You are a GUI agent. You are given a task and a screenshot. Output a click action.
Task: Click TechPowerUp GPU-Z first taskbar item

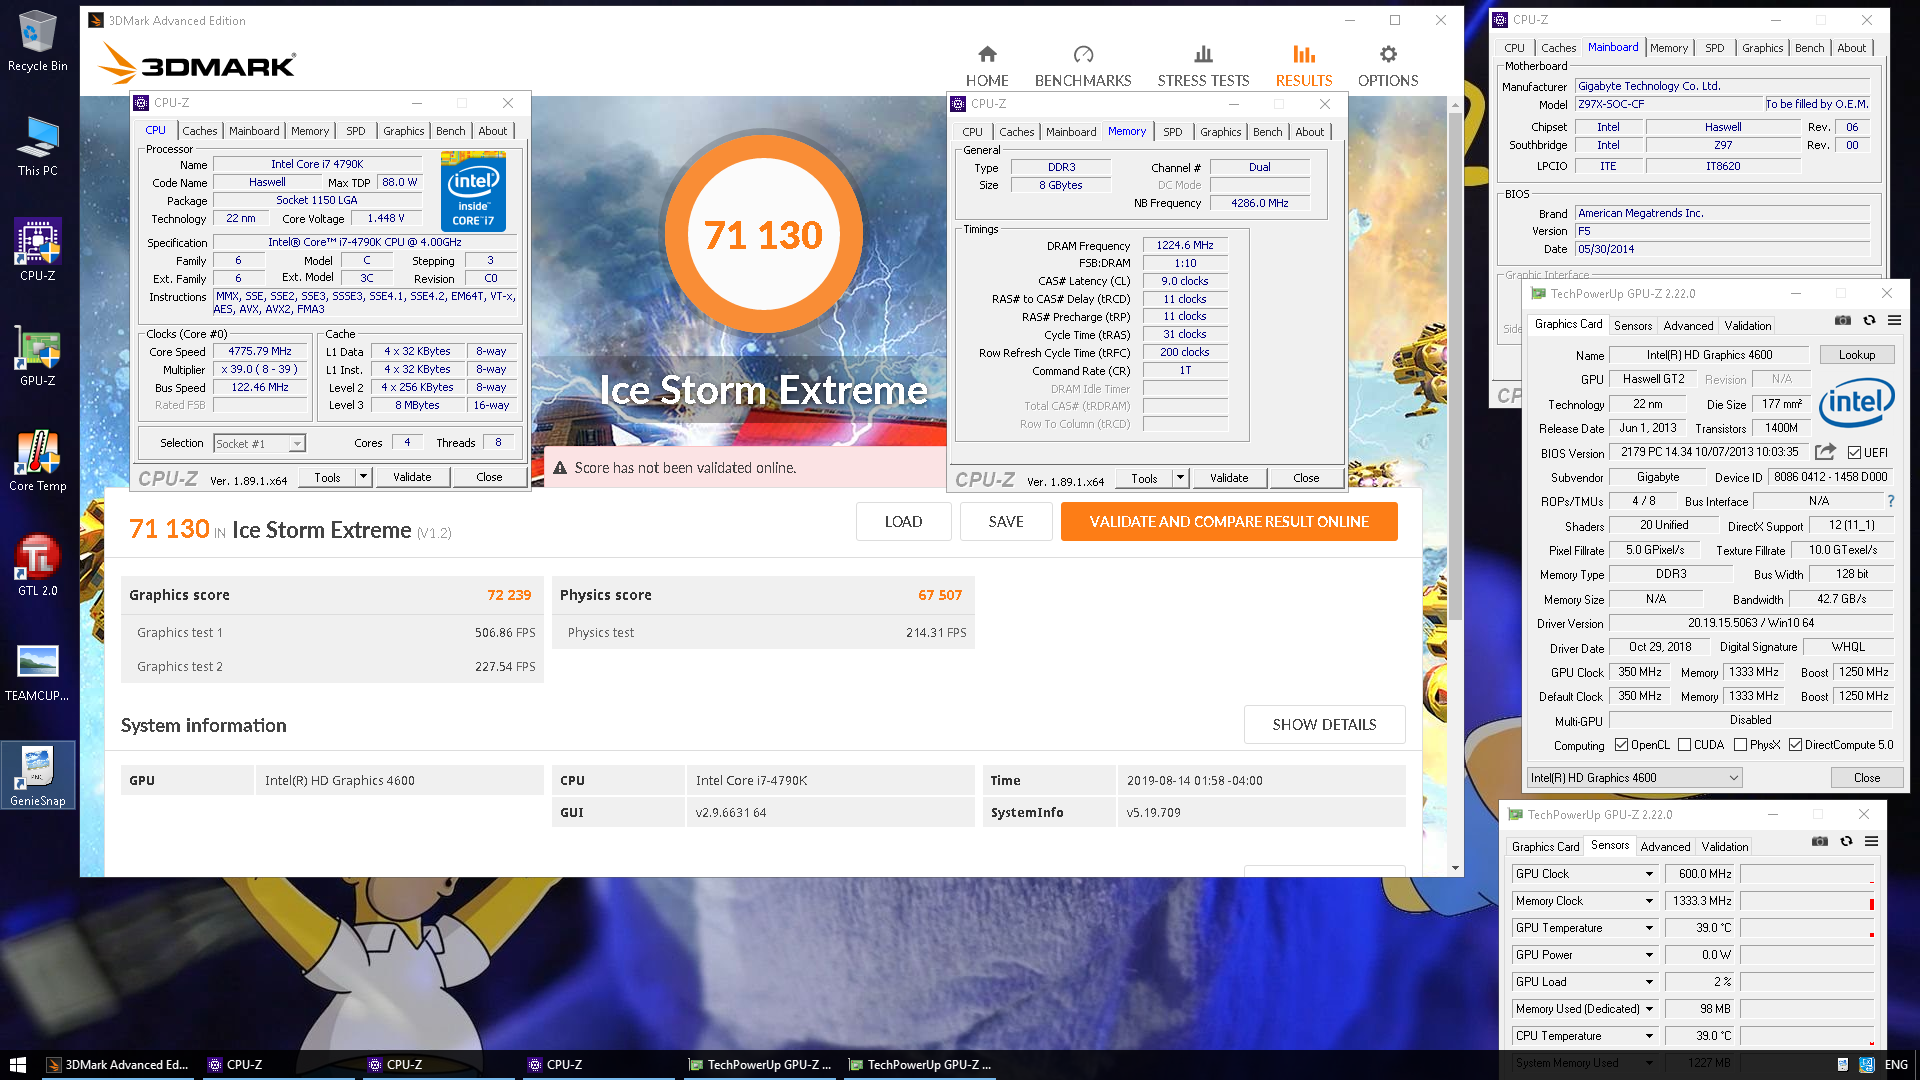(759, 1064)
